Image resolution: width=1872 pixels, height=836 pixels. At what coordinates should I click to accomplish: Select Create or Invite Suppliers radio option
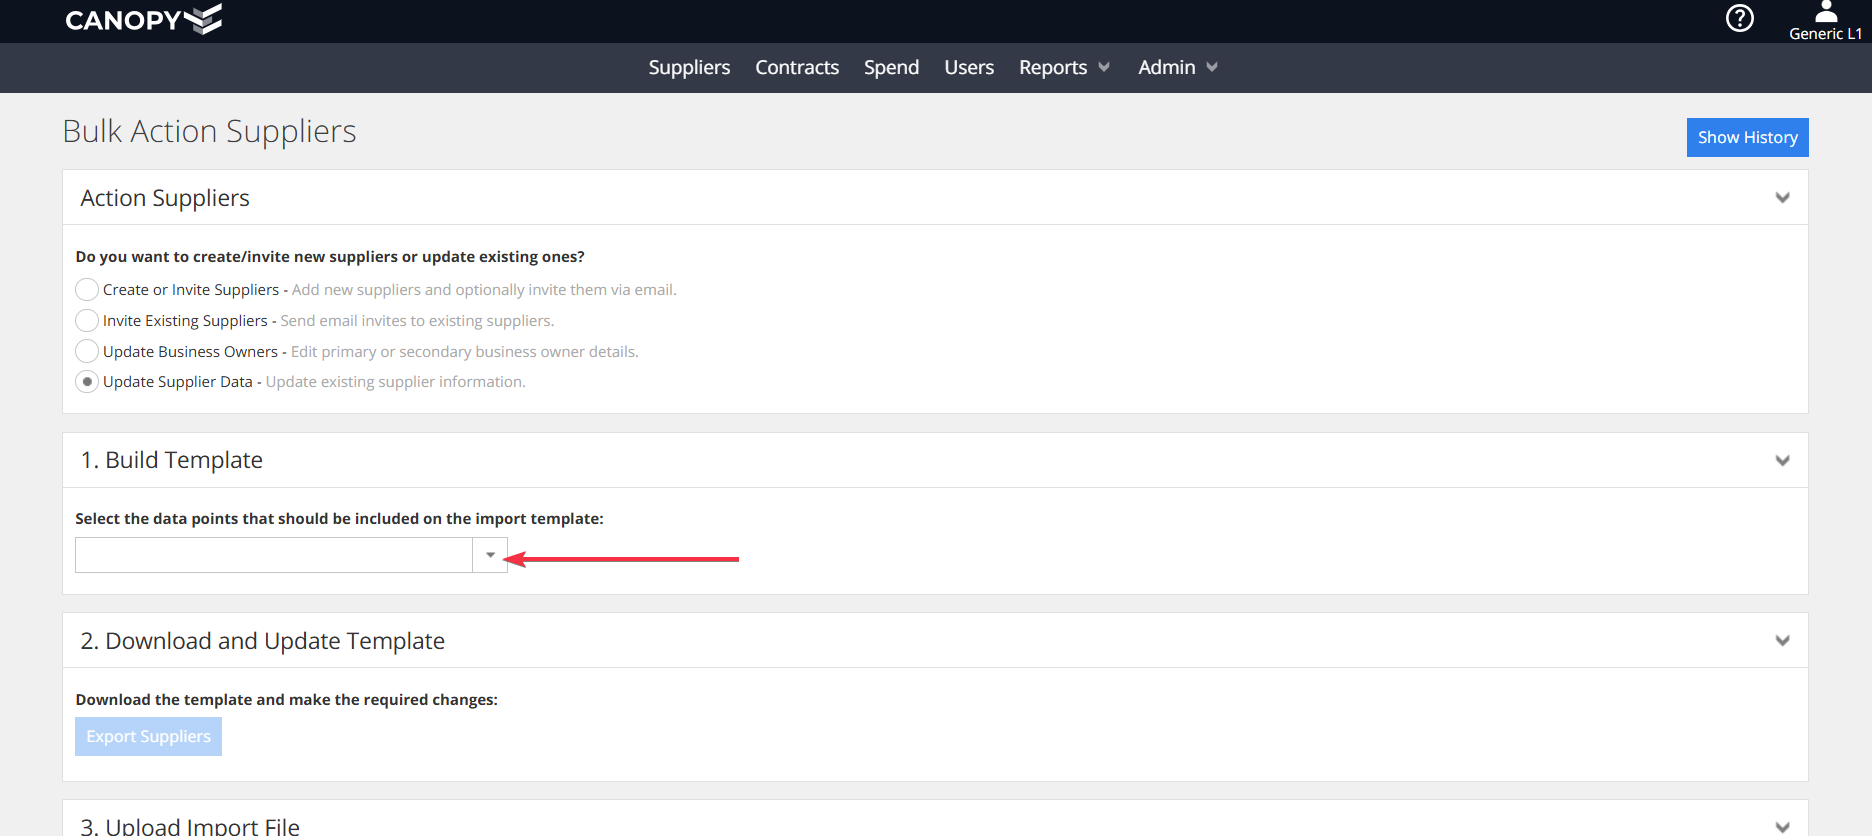87,290
